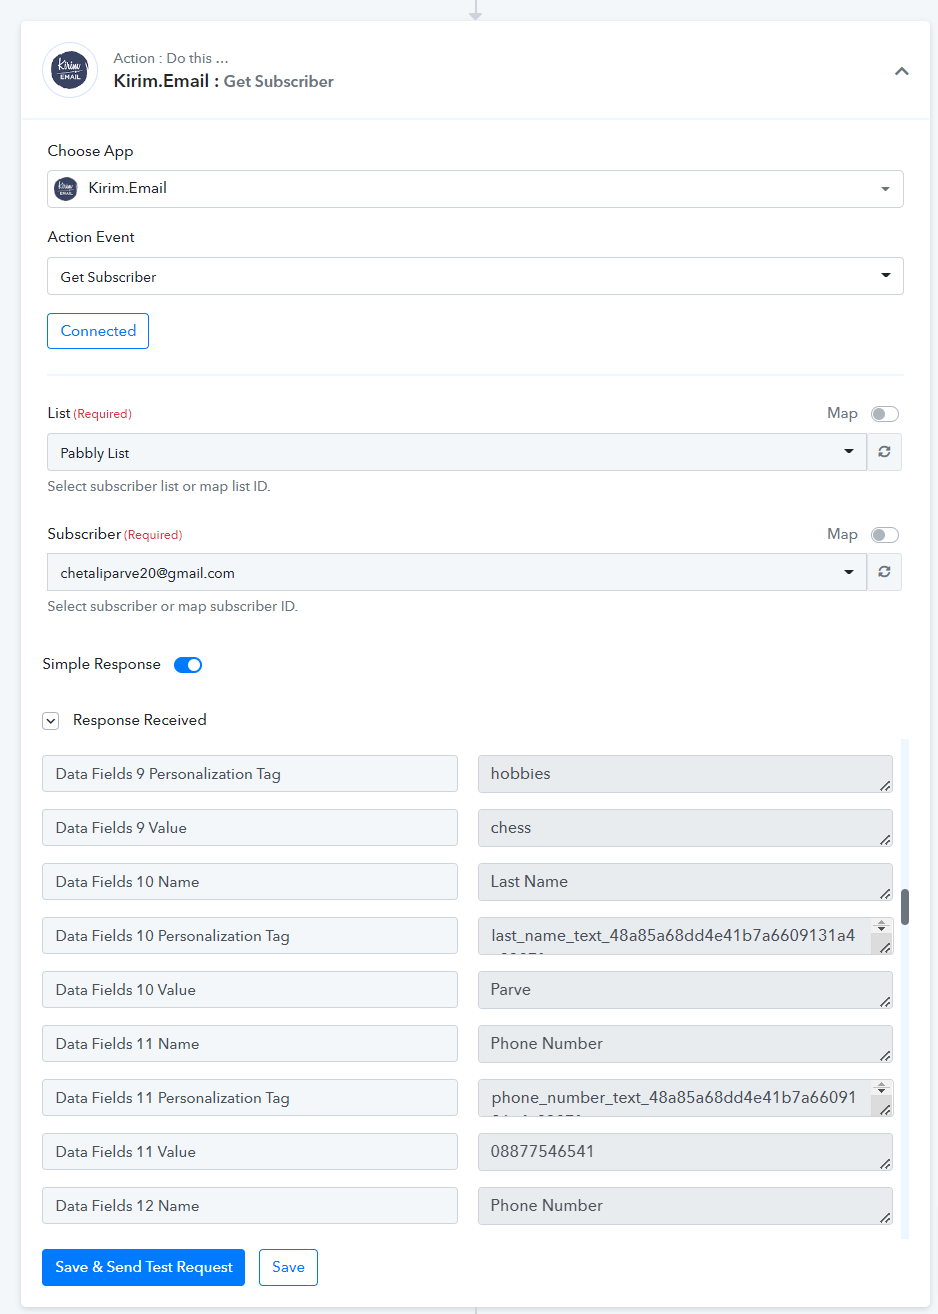This screenshot has height=1314, width=938.
Task: Click the Connected button
Action: tap(98, 331)
